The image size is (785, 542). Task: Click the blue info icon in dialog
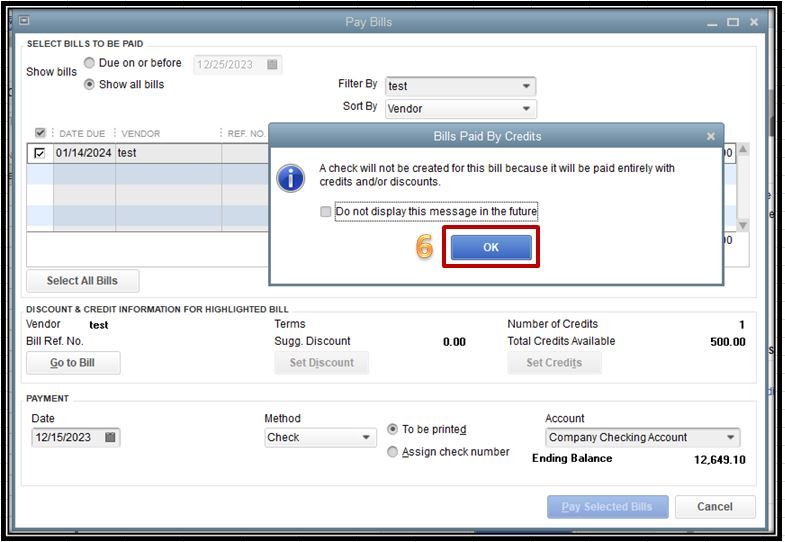pos(290,178)
